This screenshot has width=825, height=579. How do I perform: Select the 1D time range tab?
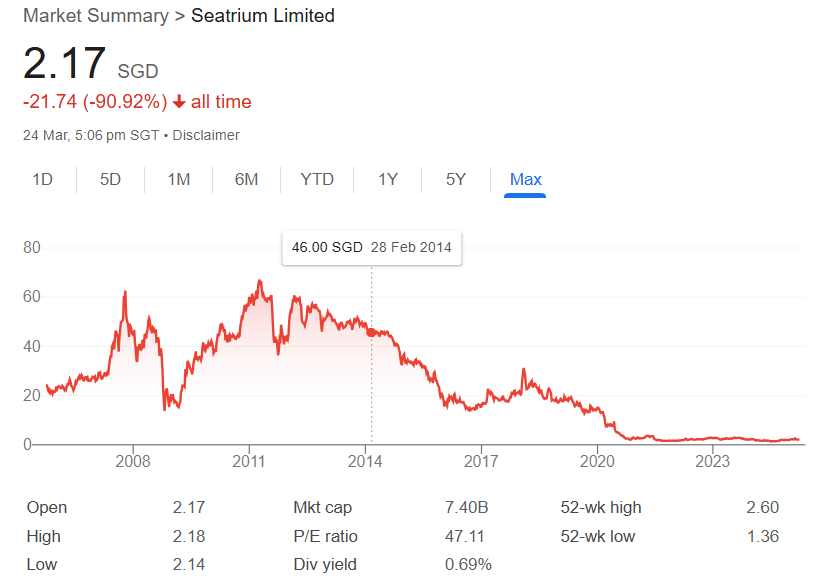coord(42,180)
